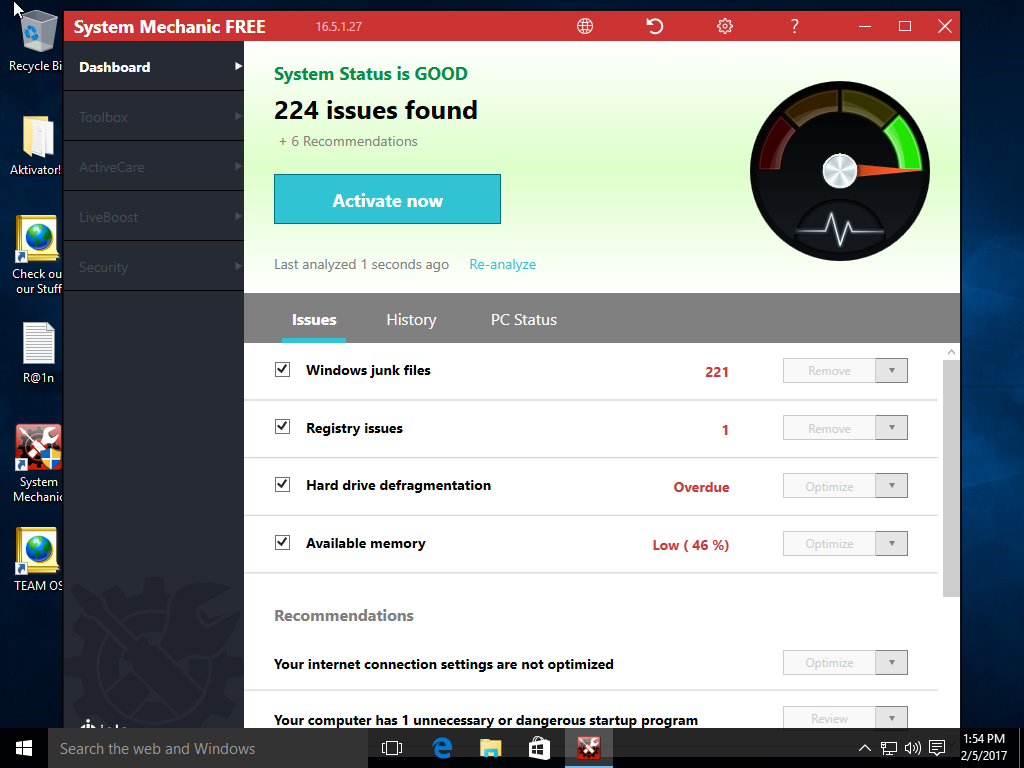The height and width of the screenshot is (768, 1024).
Task: Select Security in the sidebar
Action: 154,266
